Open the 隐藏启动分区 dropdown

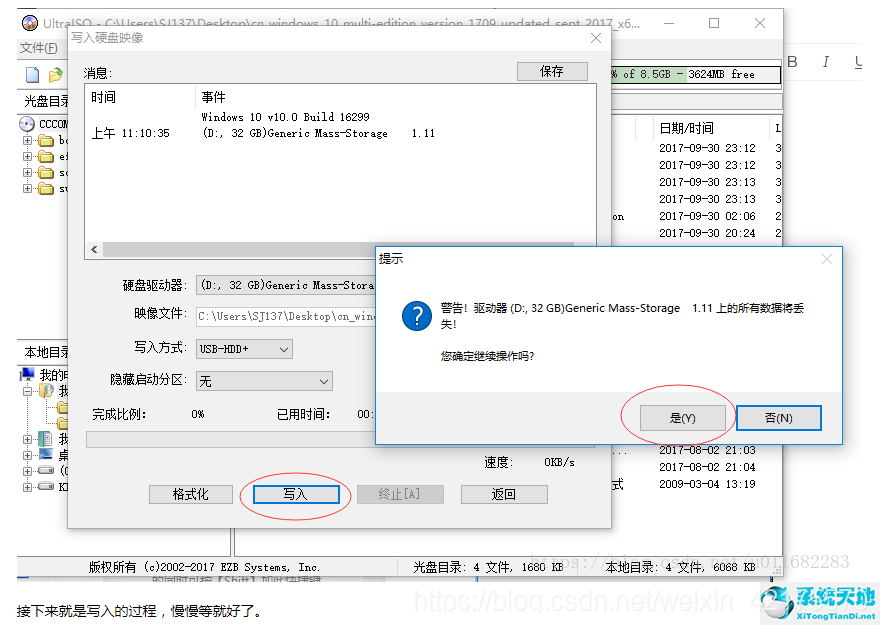[264, 381]
